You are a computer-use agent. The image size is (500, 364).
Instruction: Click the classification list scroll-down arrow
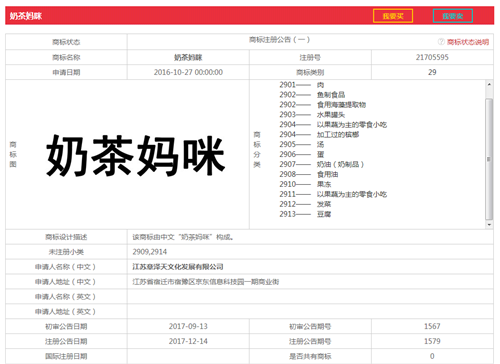point(489,225)
